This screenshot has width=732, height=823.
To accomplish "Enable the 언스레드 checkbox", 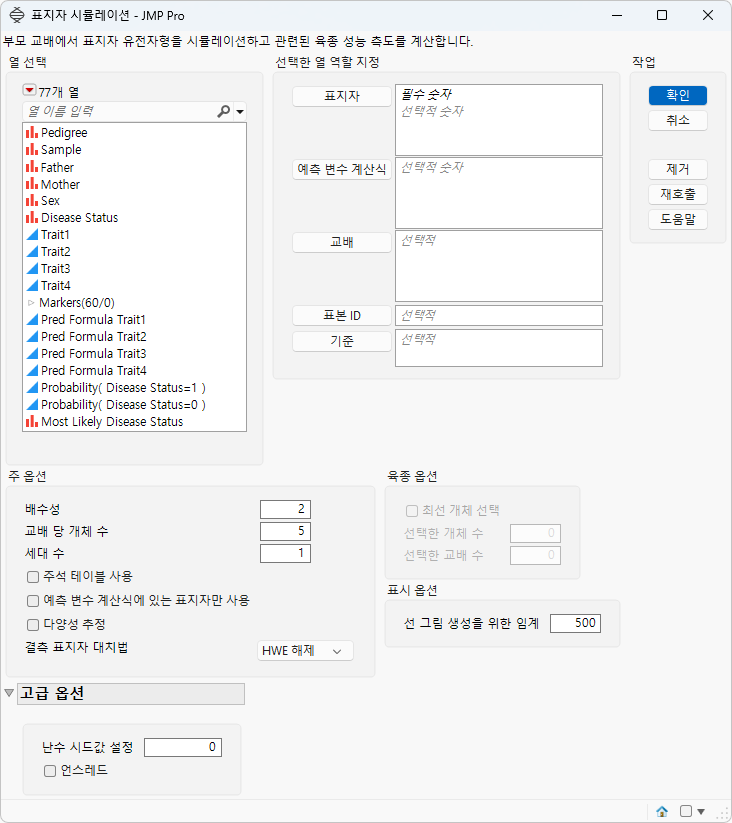I will (50, 771).
